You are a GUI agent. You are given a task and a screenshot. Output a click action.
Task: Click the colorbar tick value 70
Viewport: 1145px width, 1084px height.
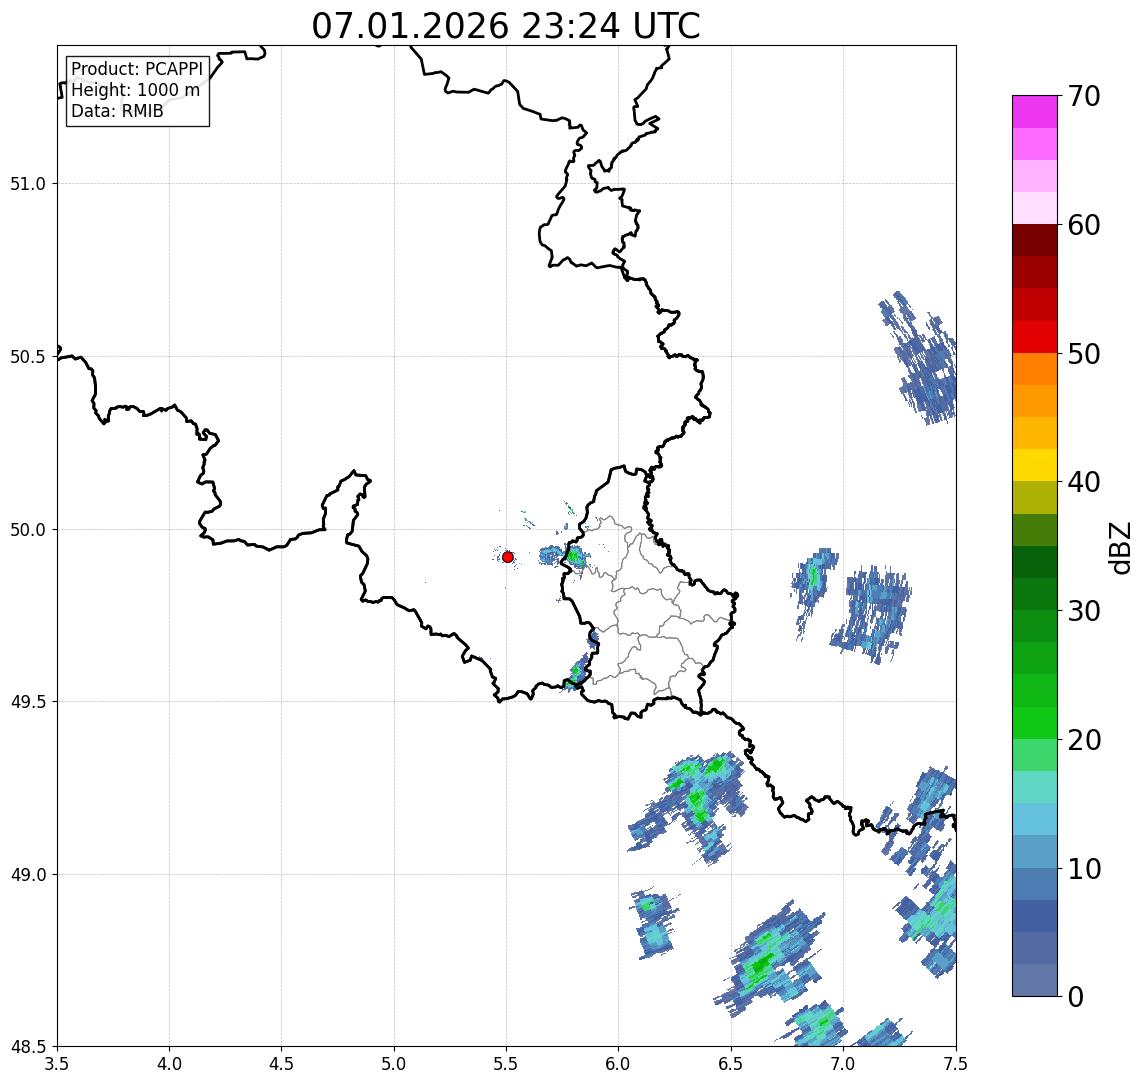coord(1083,96)
